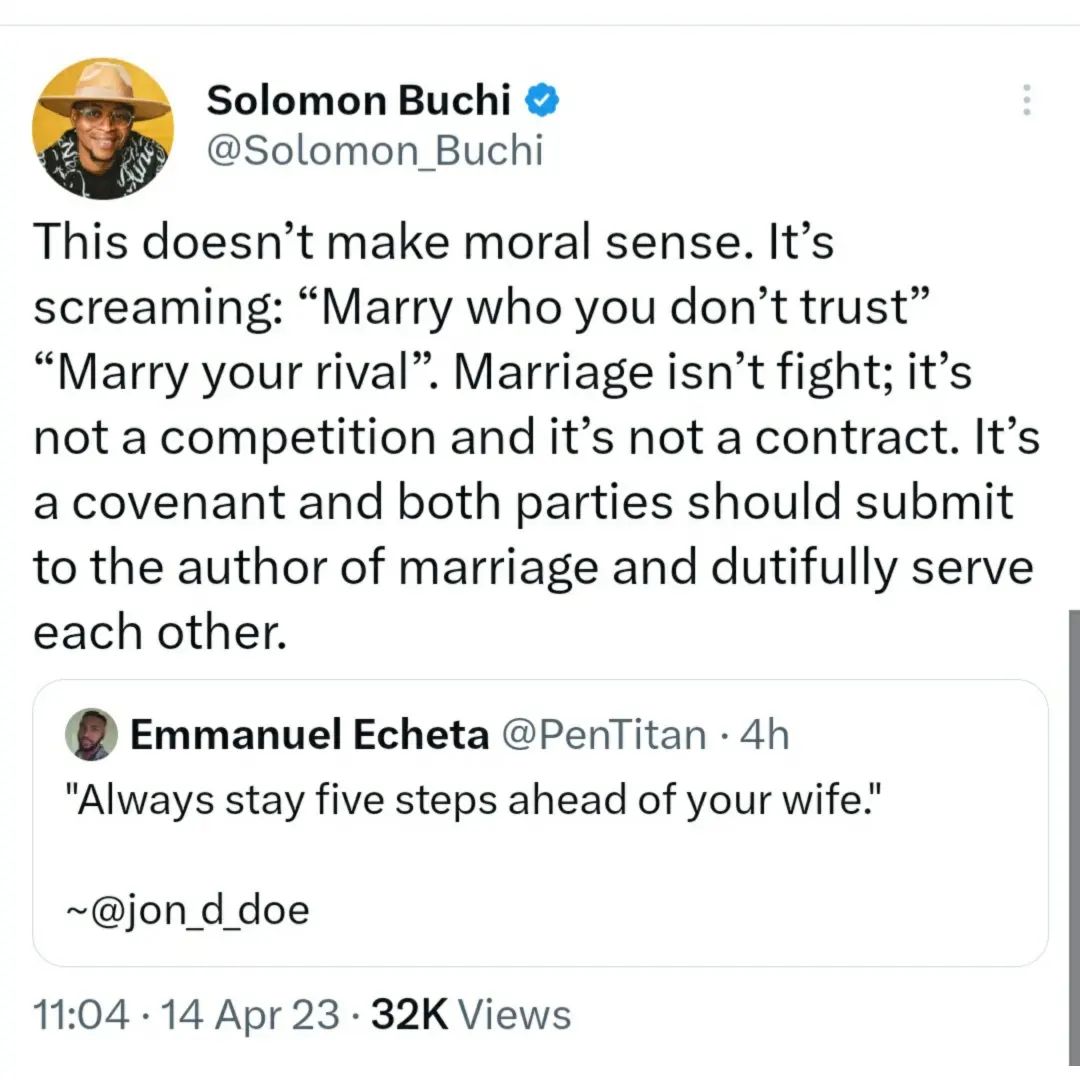Select the Emmanuel Echeta name in the quoted tweet
Screen dimensions: 1080x1080
pos(310,736)
